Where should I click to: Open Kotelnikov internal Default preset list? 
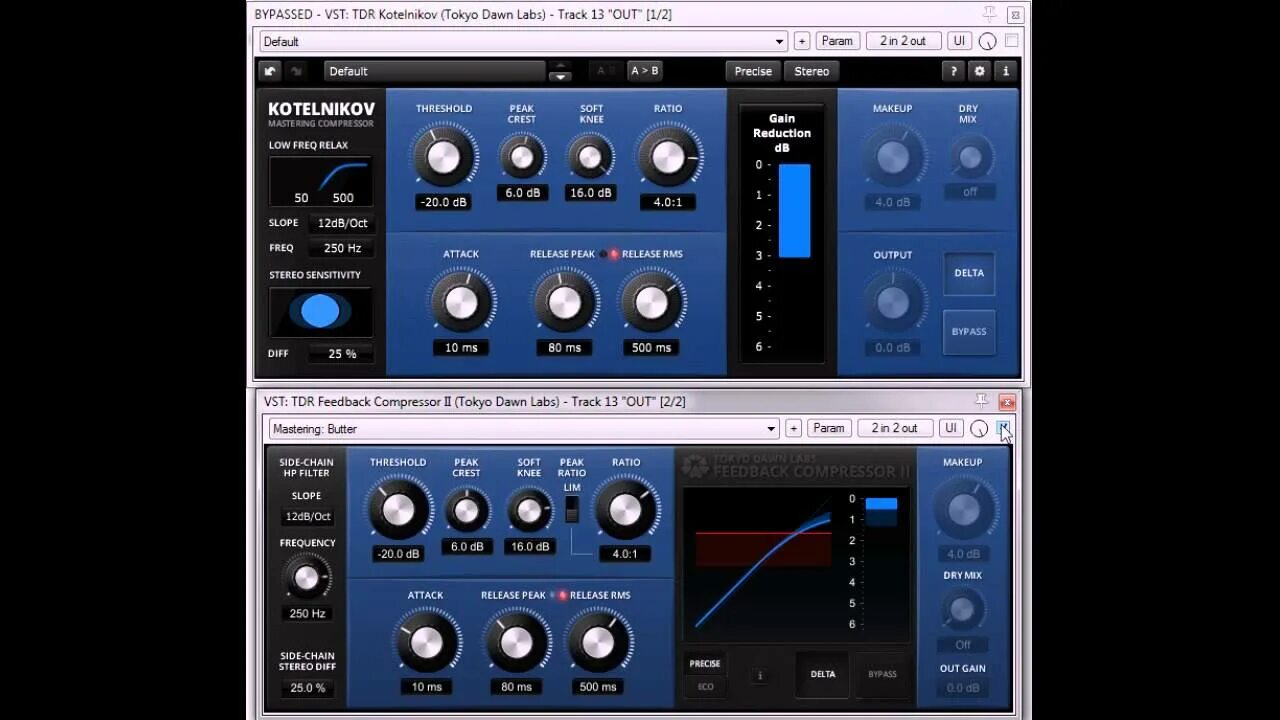click(x=434, y=71)
